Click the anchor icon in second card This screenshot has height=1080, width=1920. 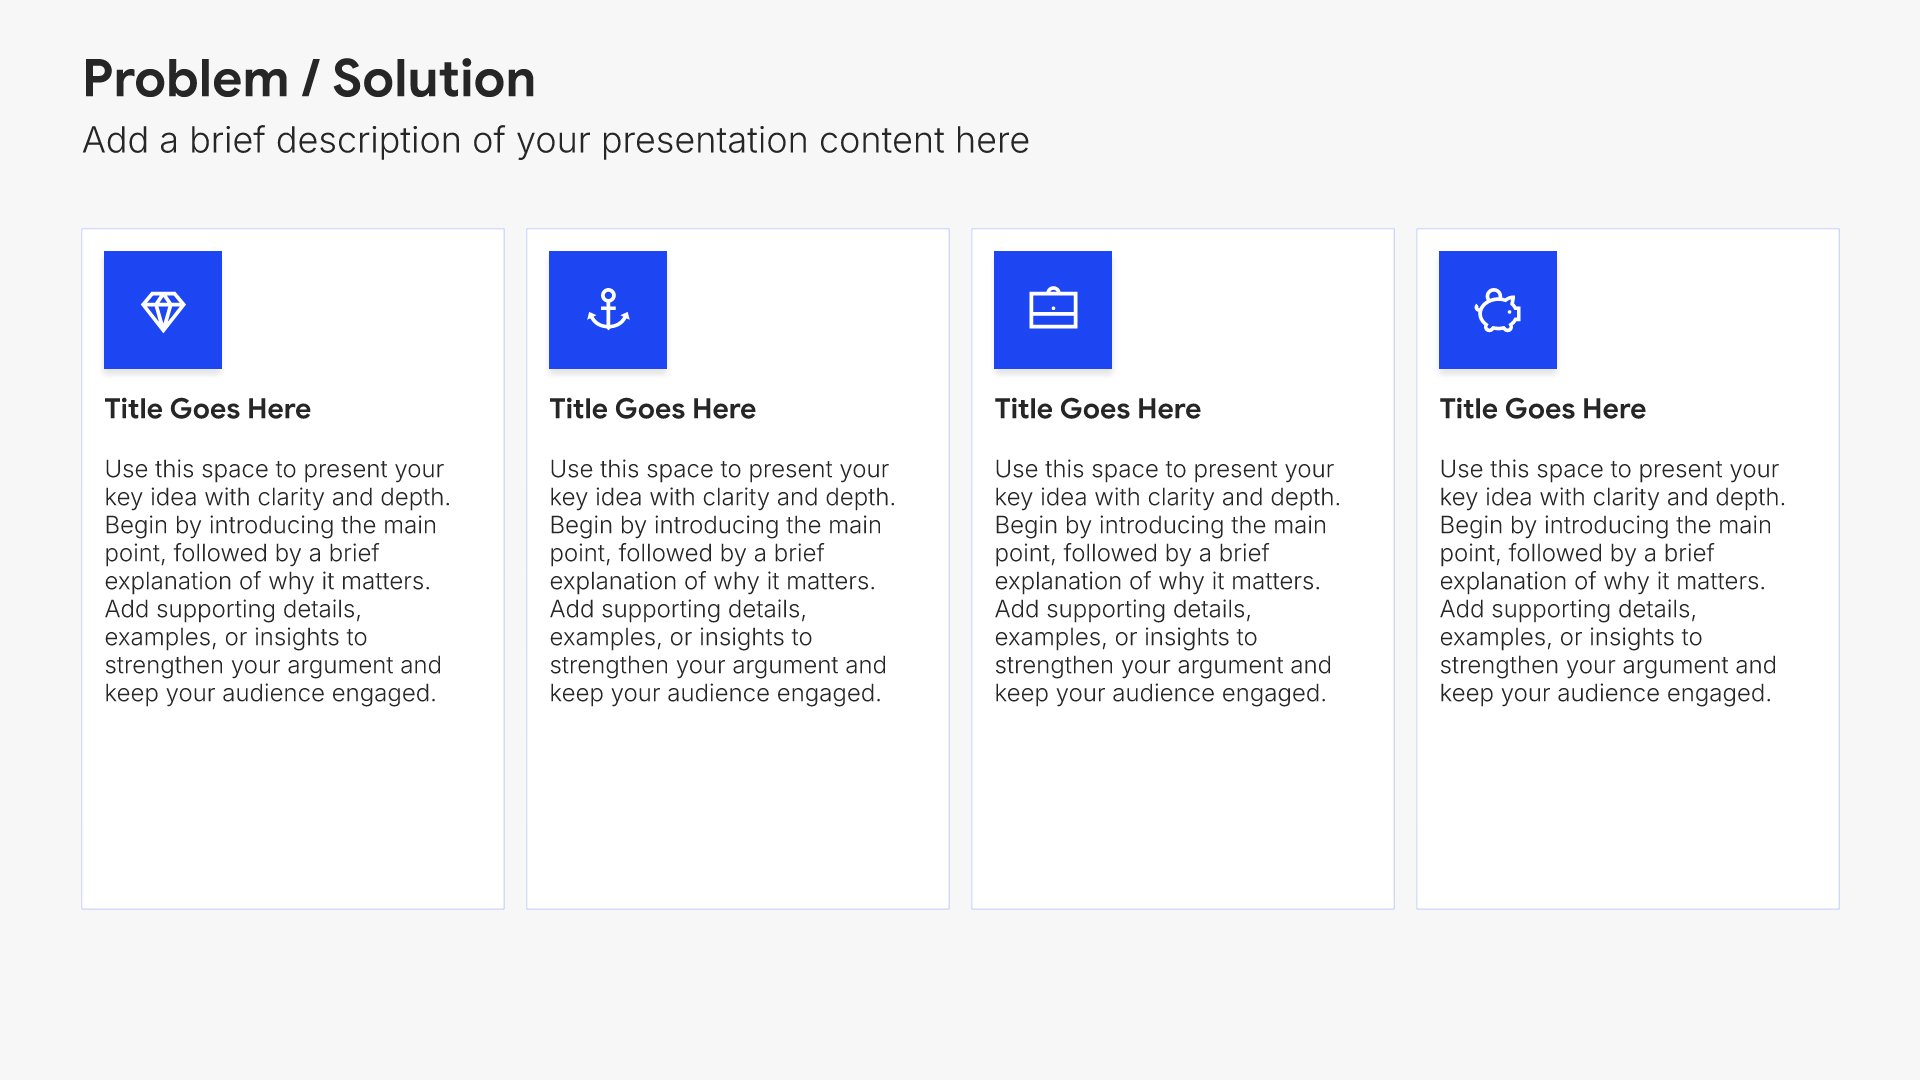pyautogui.click(x=608, y=310)
